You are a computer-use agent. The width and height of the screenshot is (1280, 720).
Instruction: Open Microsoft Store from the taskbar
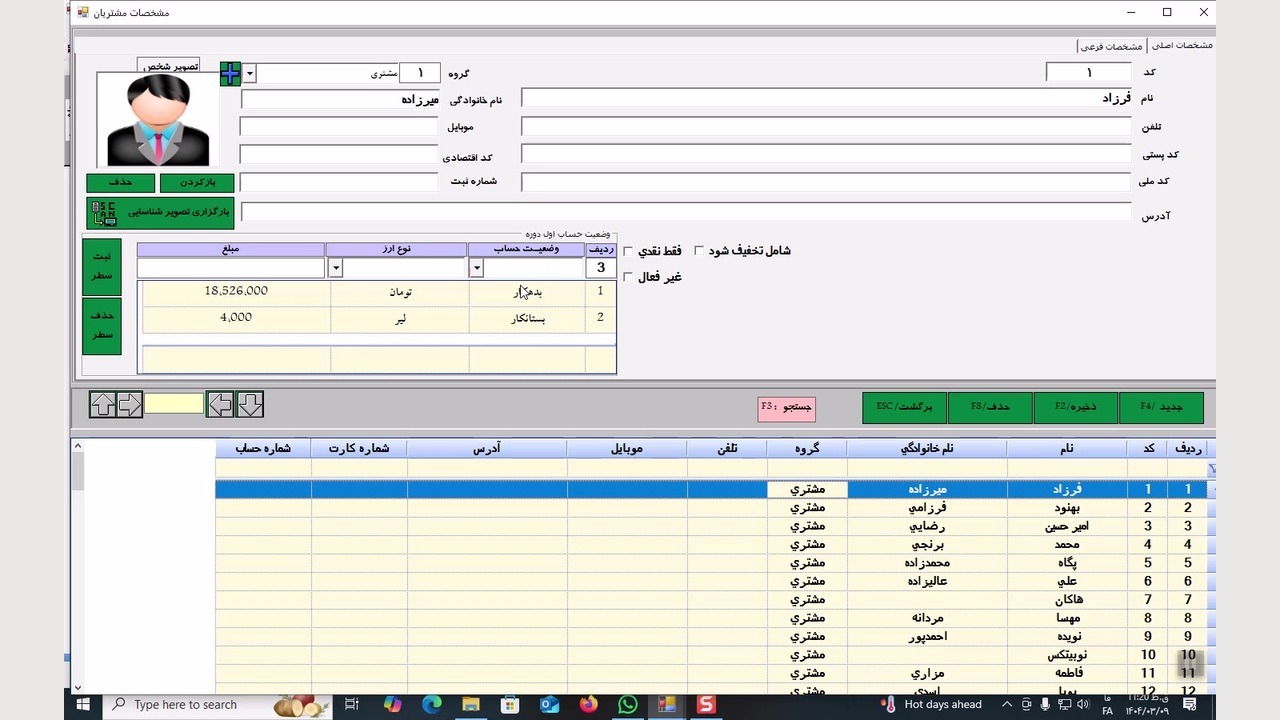point(510,705)
